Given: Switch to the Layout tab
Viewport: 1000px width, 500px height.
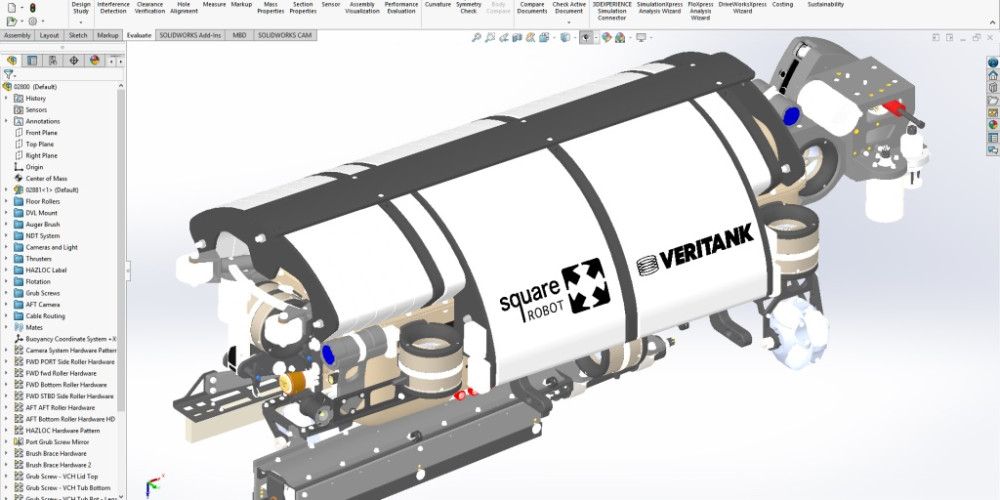Looking at the screenshot, I should pos(49,35).
